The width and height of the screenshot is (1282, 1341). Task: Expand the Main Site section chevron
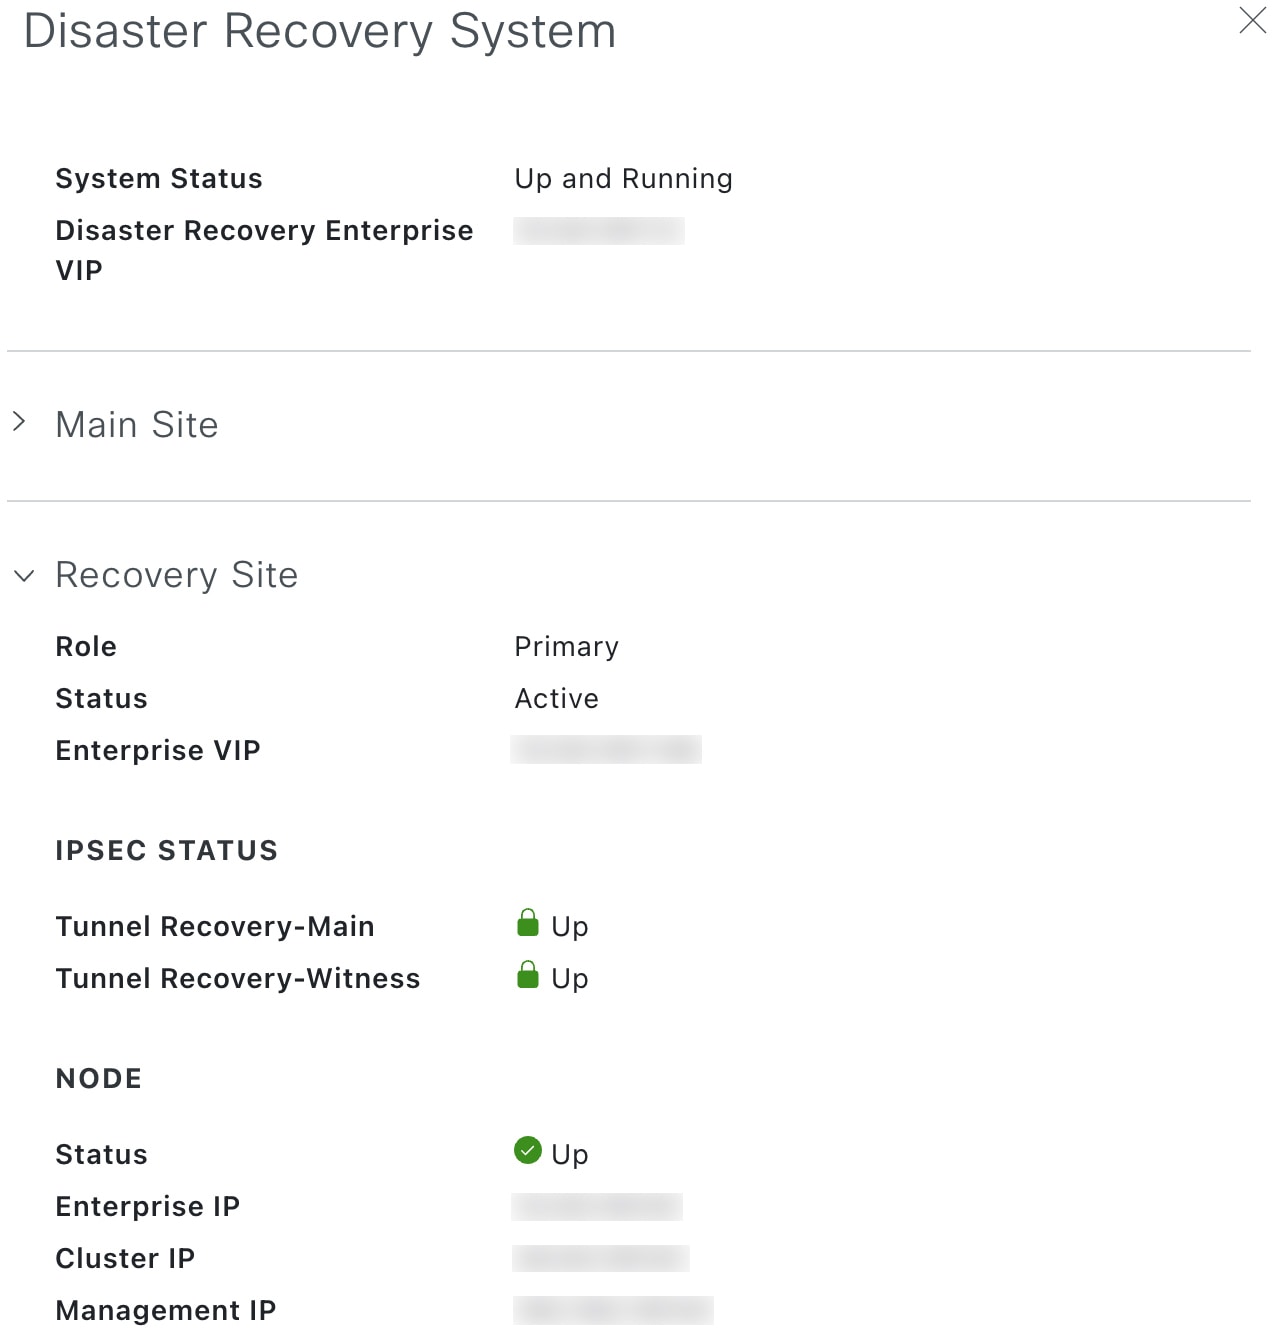pos(19,422)
